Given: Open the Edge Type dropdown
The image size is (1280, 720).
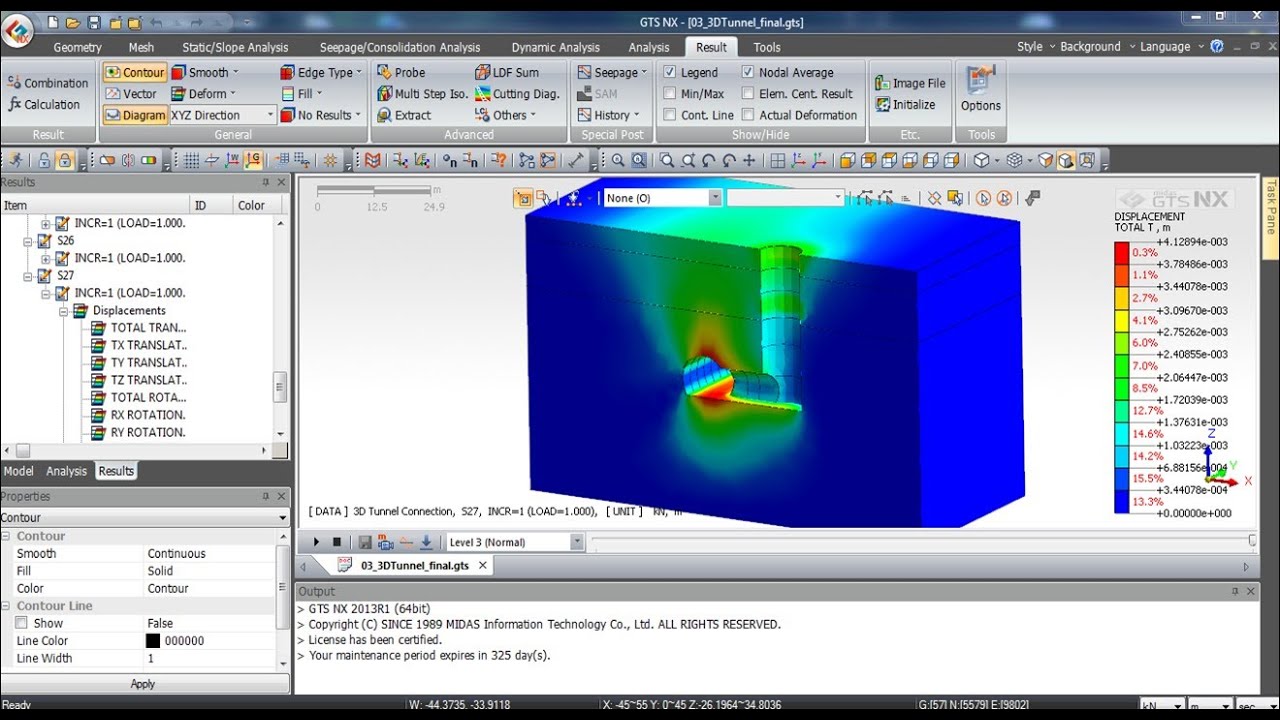Looking at the screenshot, I should pyautogui.click(x=321, y=72).
